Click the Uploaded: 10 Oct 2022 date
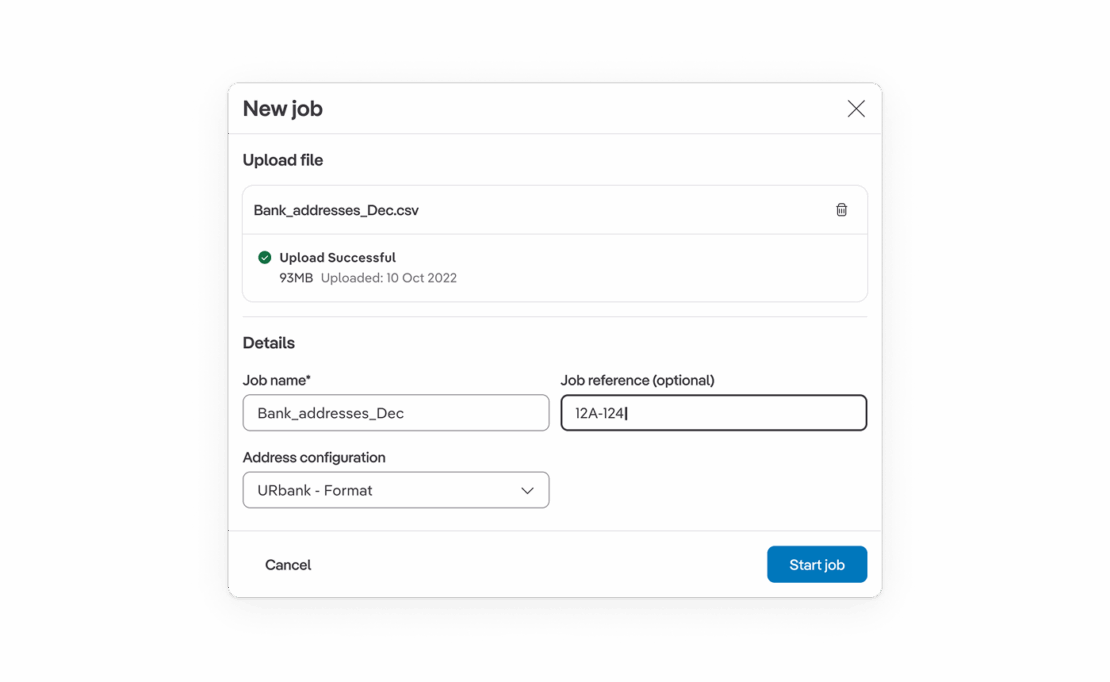 point(389,278)
